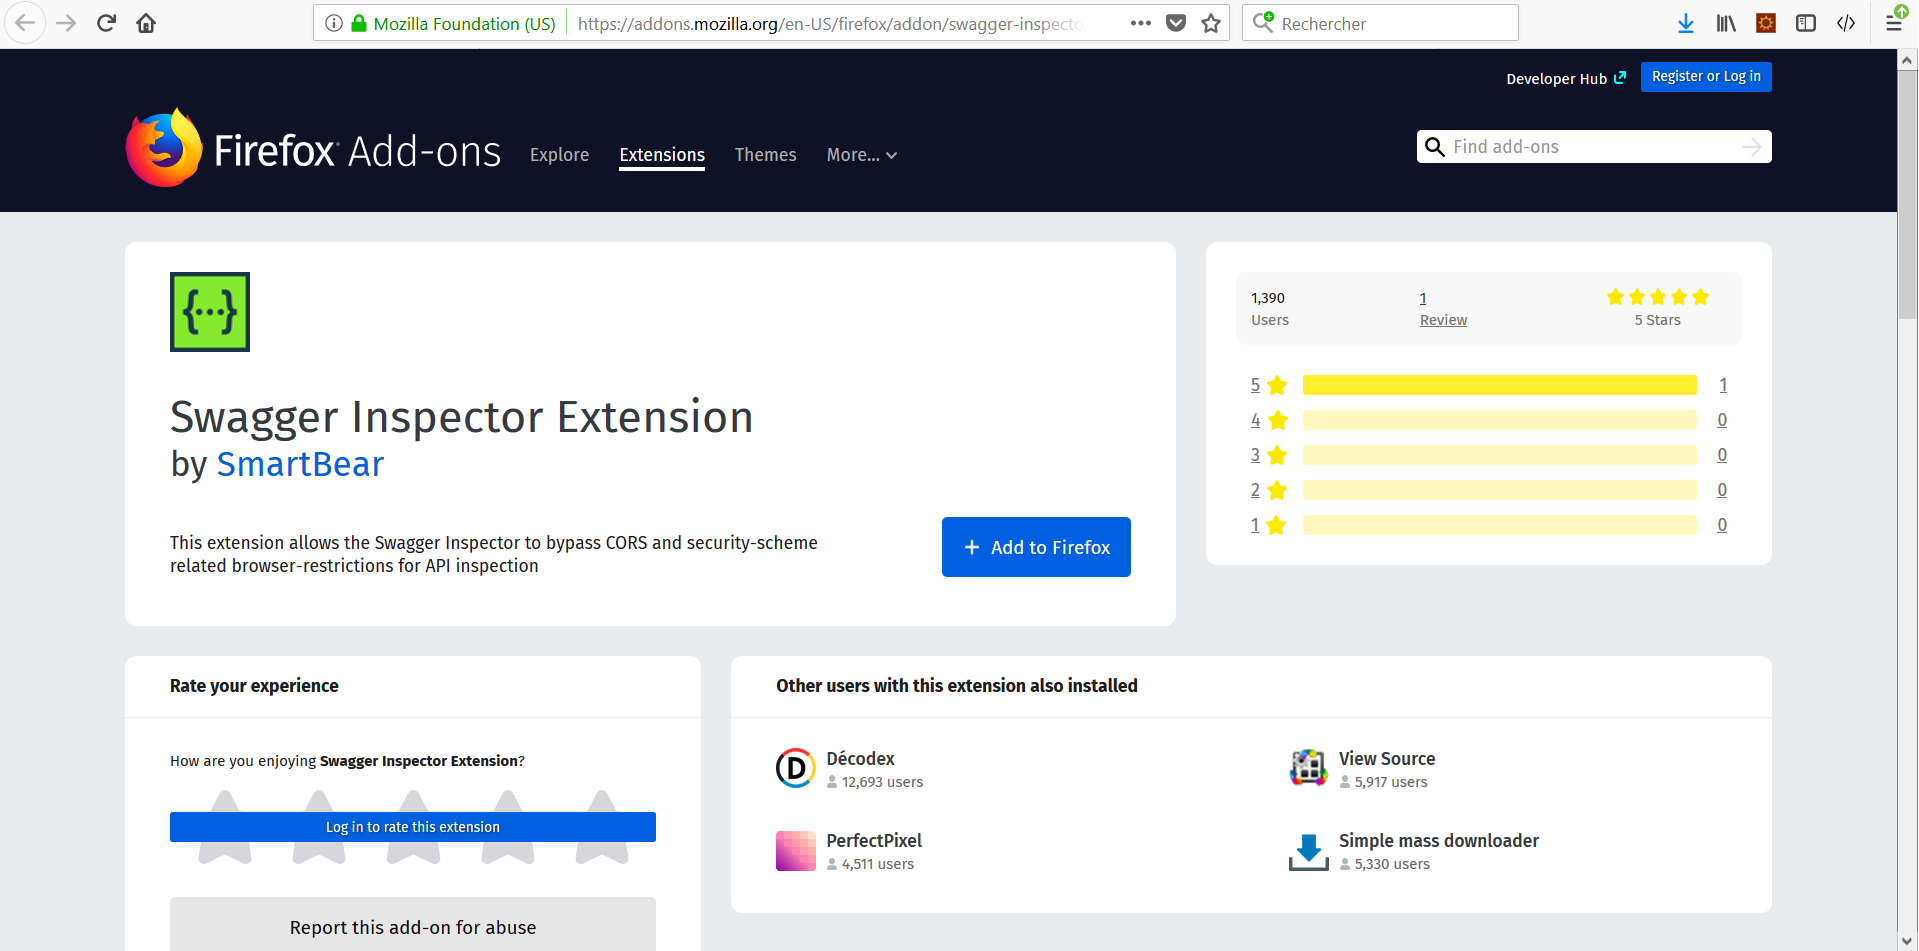Open the Library bookshelf icon

coord(1726,23)
